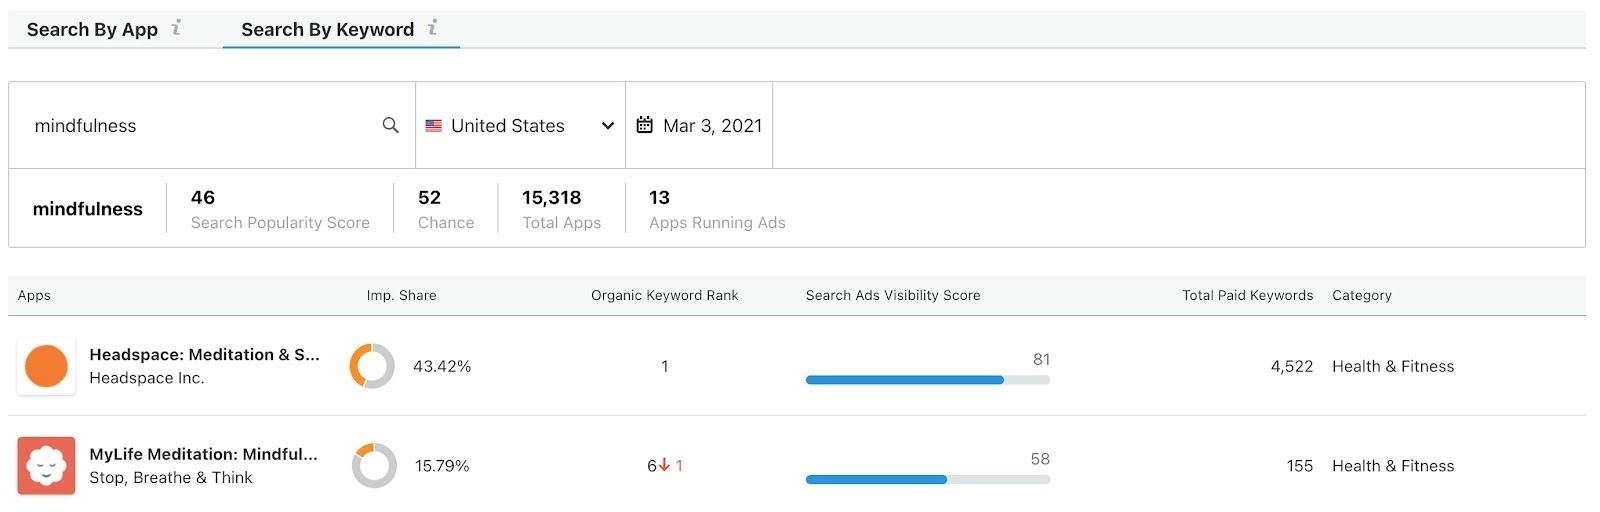1600x512 pixels.
Task: Sort by Total Paid Keywords column header
Action: 1247,296
